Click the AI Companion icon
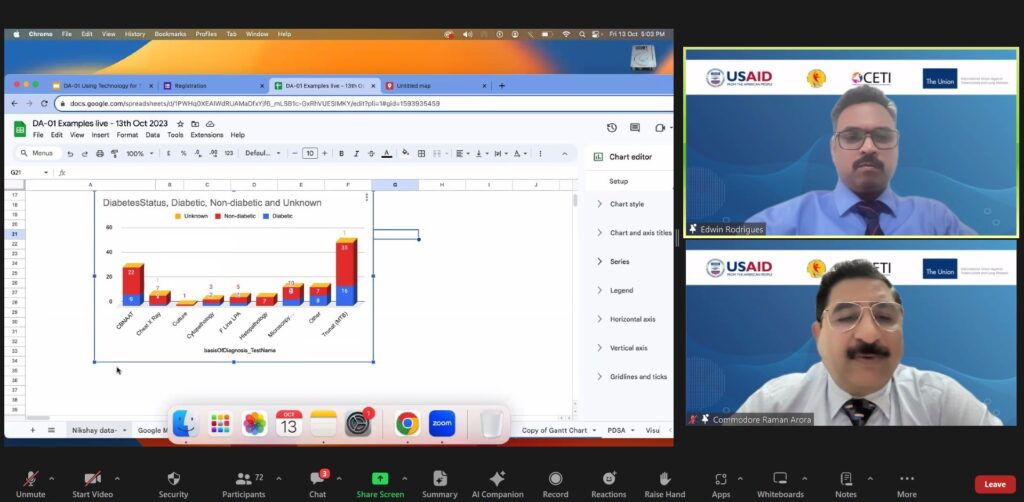This screenshot has width=1024, height=502. click(497, 479)
